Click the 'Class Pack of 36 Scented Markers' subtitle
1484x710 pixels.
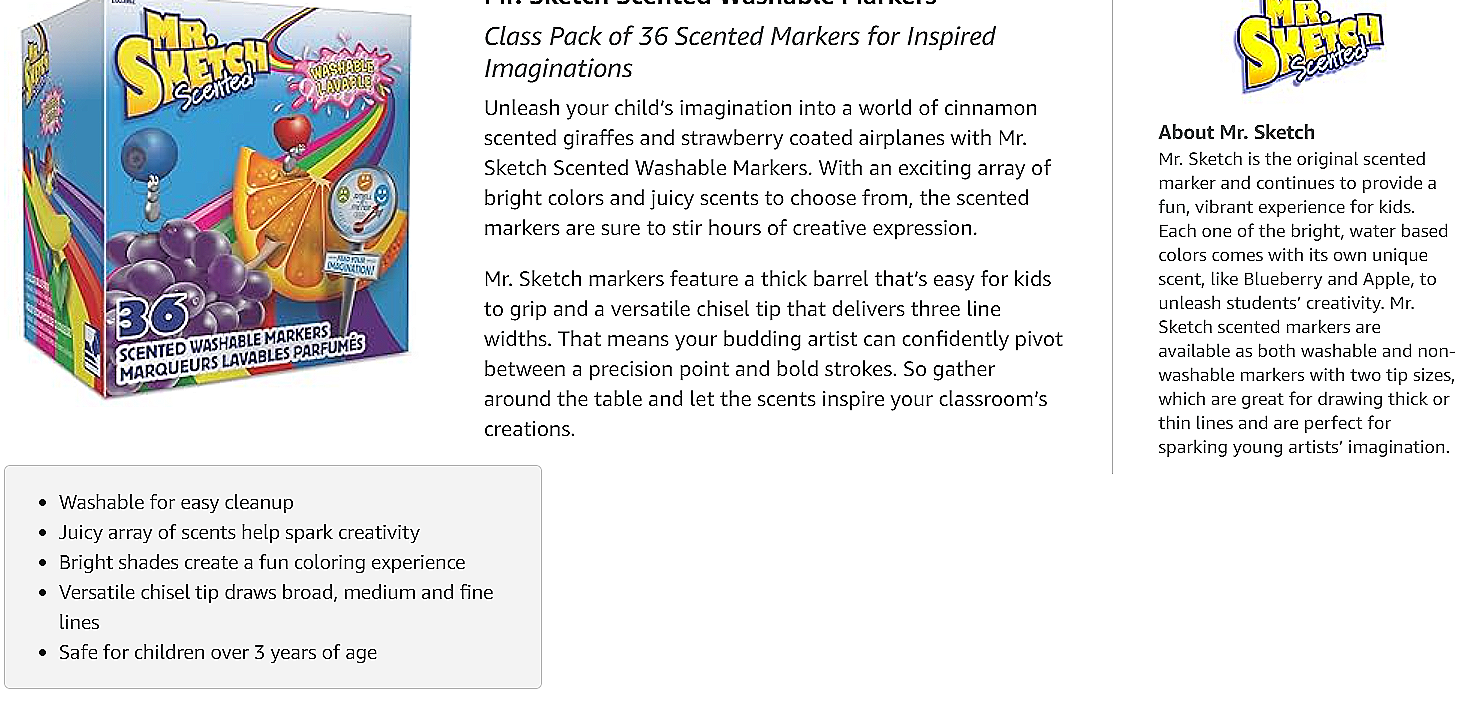click(x=739, y=52)
